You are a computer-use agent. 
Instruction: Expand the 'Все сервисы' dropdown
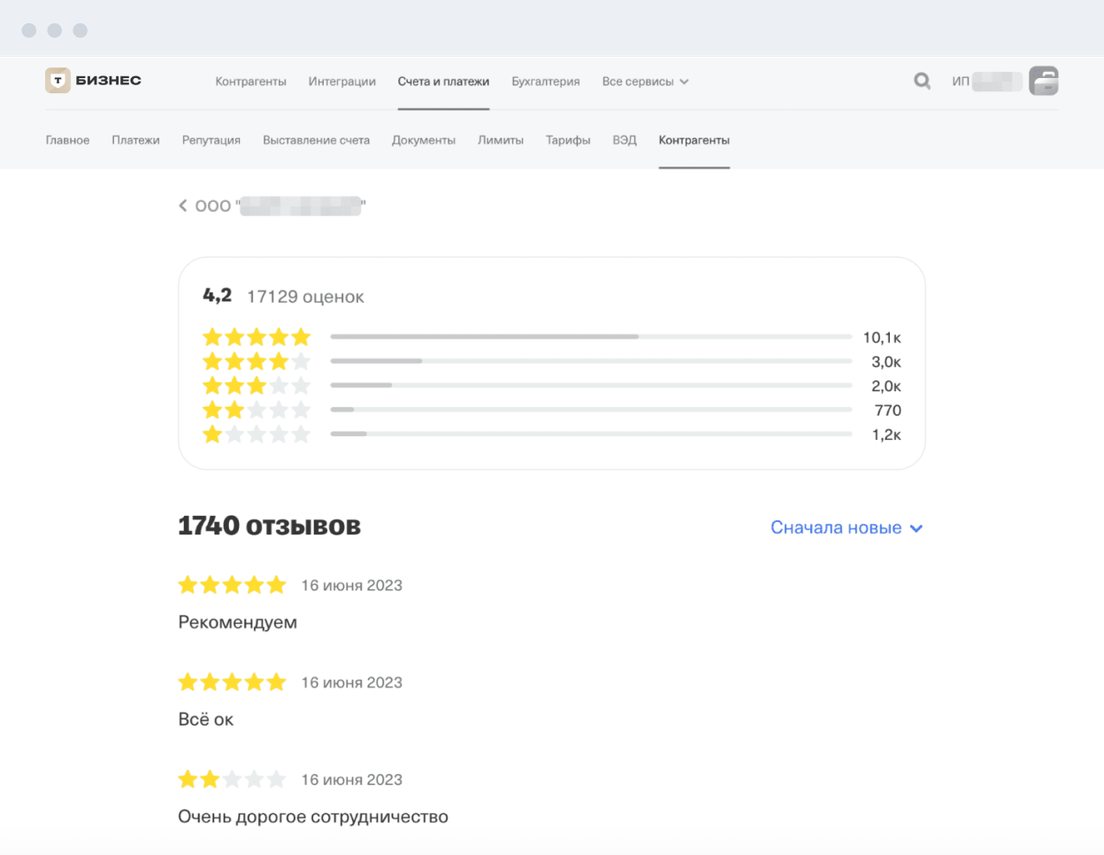click(x=645, y=82)
